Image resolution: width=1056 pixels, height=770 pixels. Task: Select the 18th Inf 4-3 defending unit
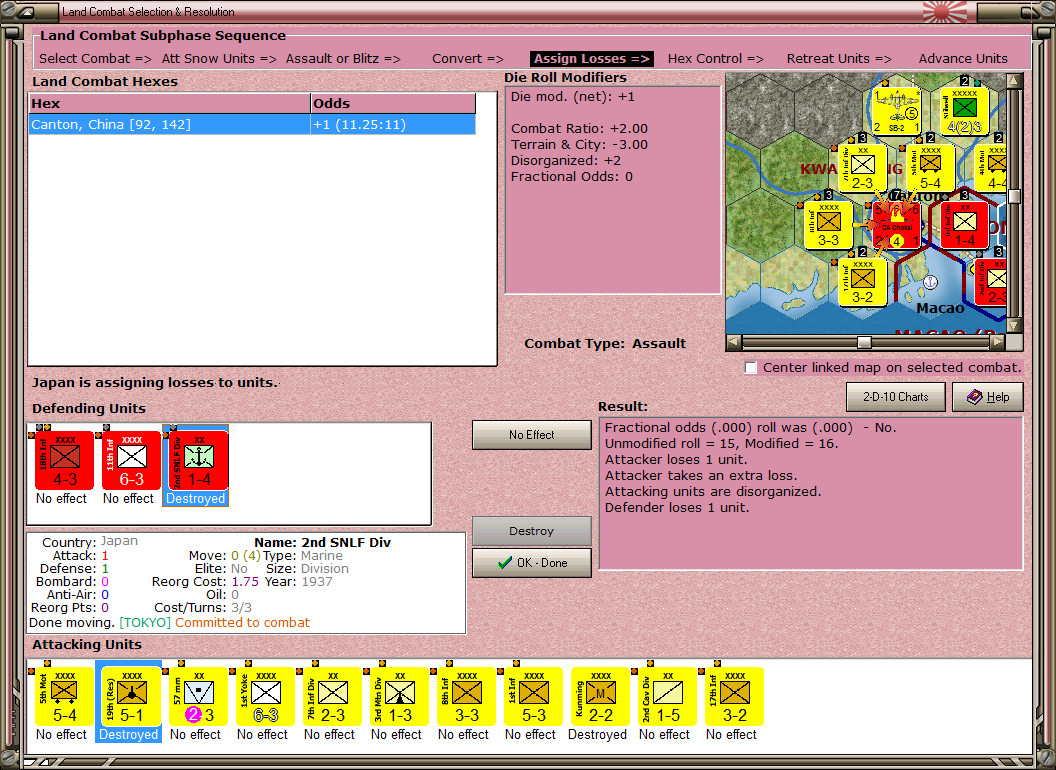64,461
